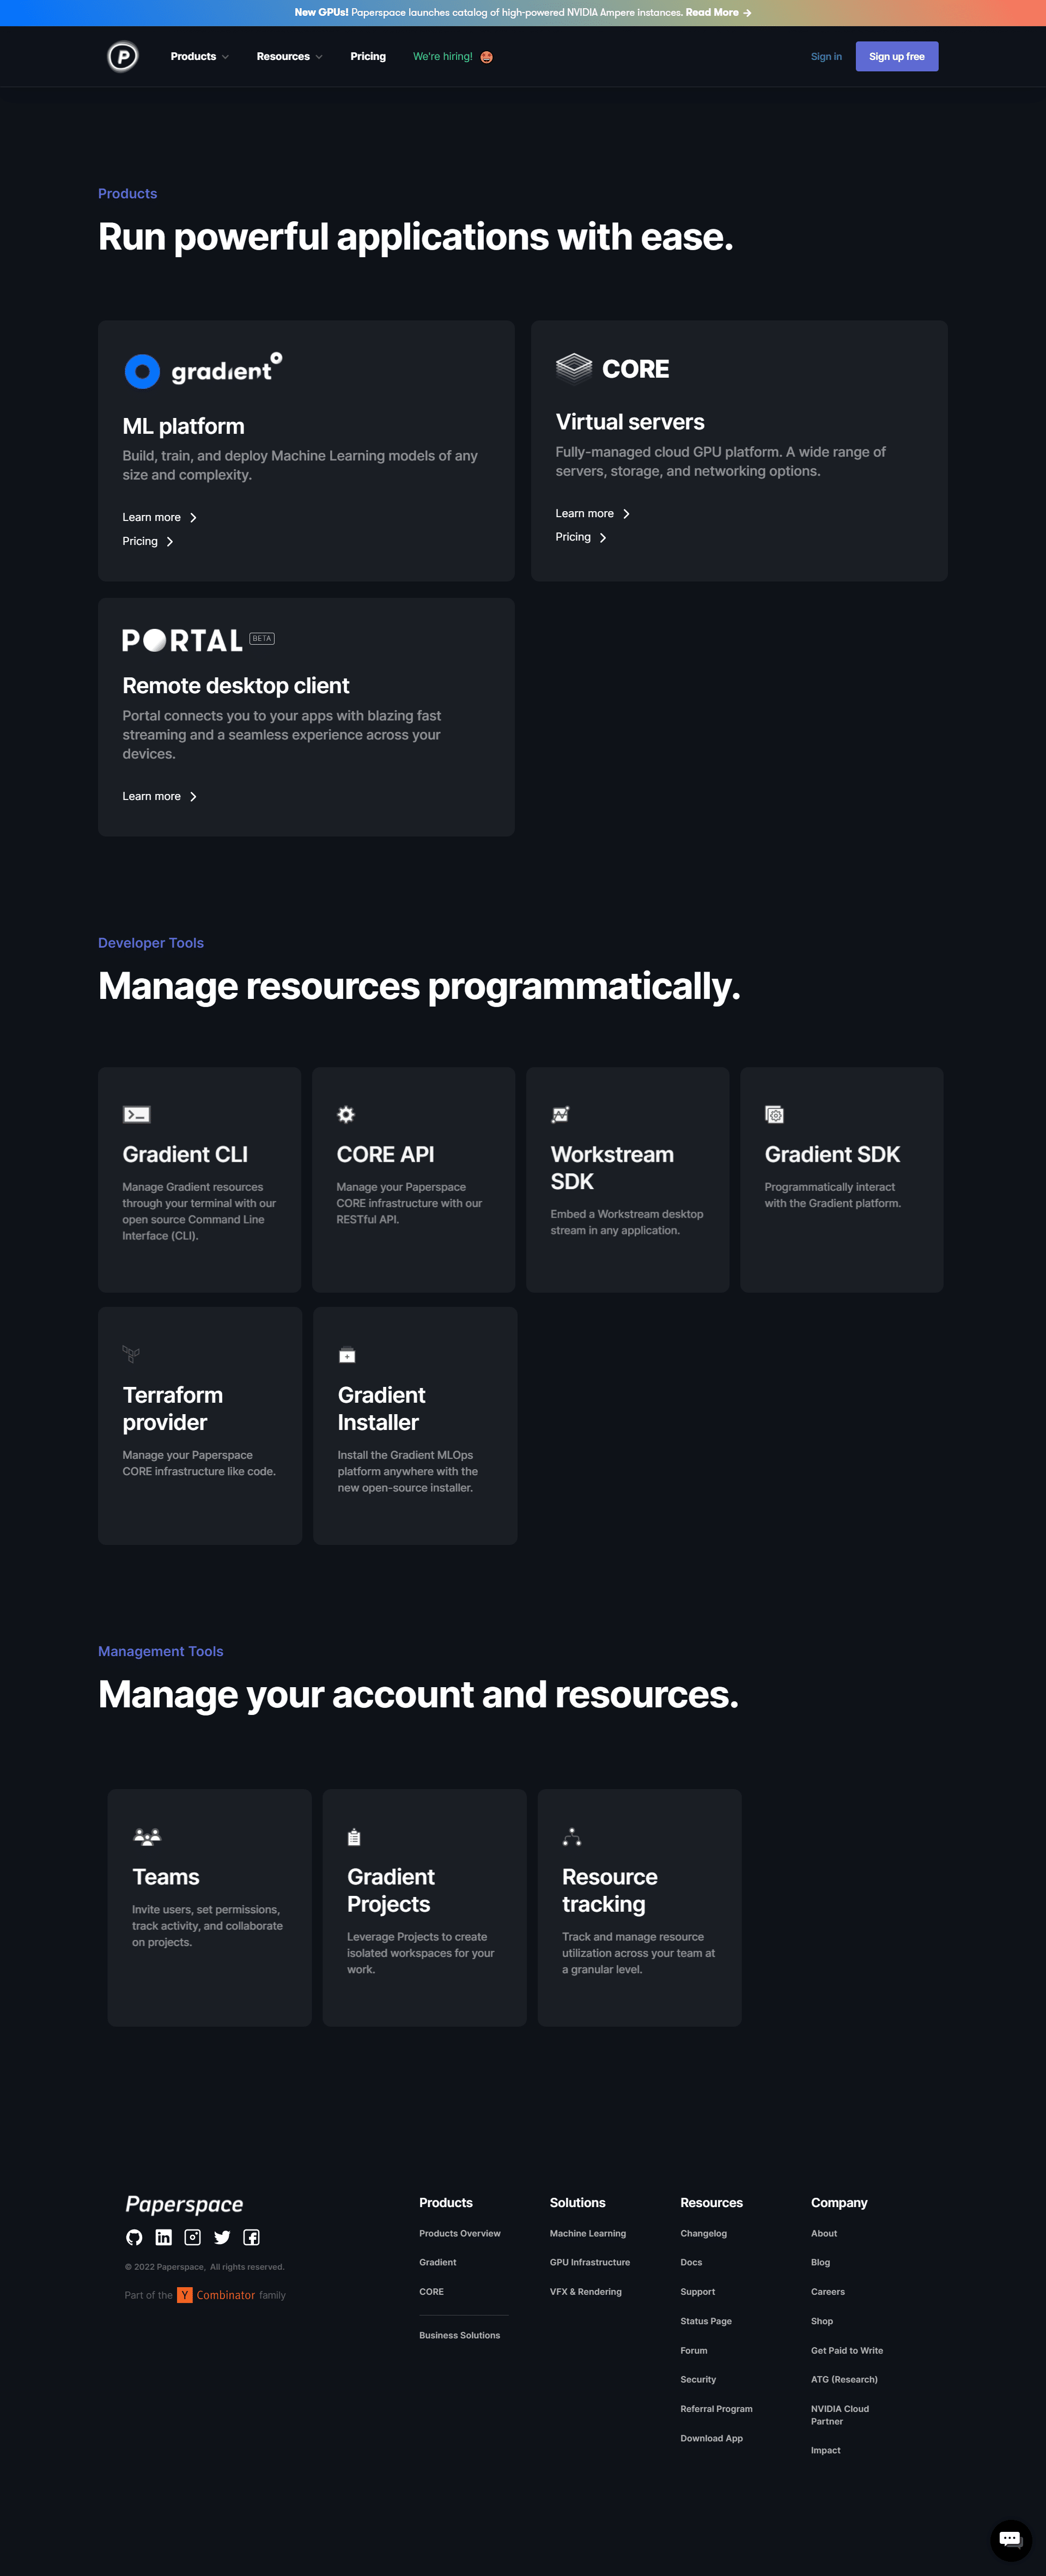Open the Terraform provider card title
This screenshot has width=1046, height=2576.
173,1408
